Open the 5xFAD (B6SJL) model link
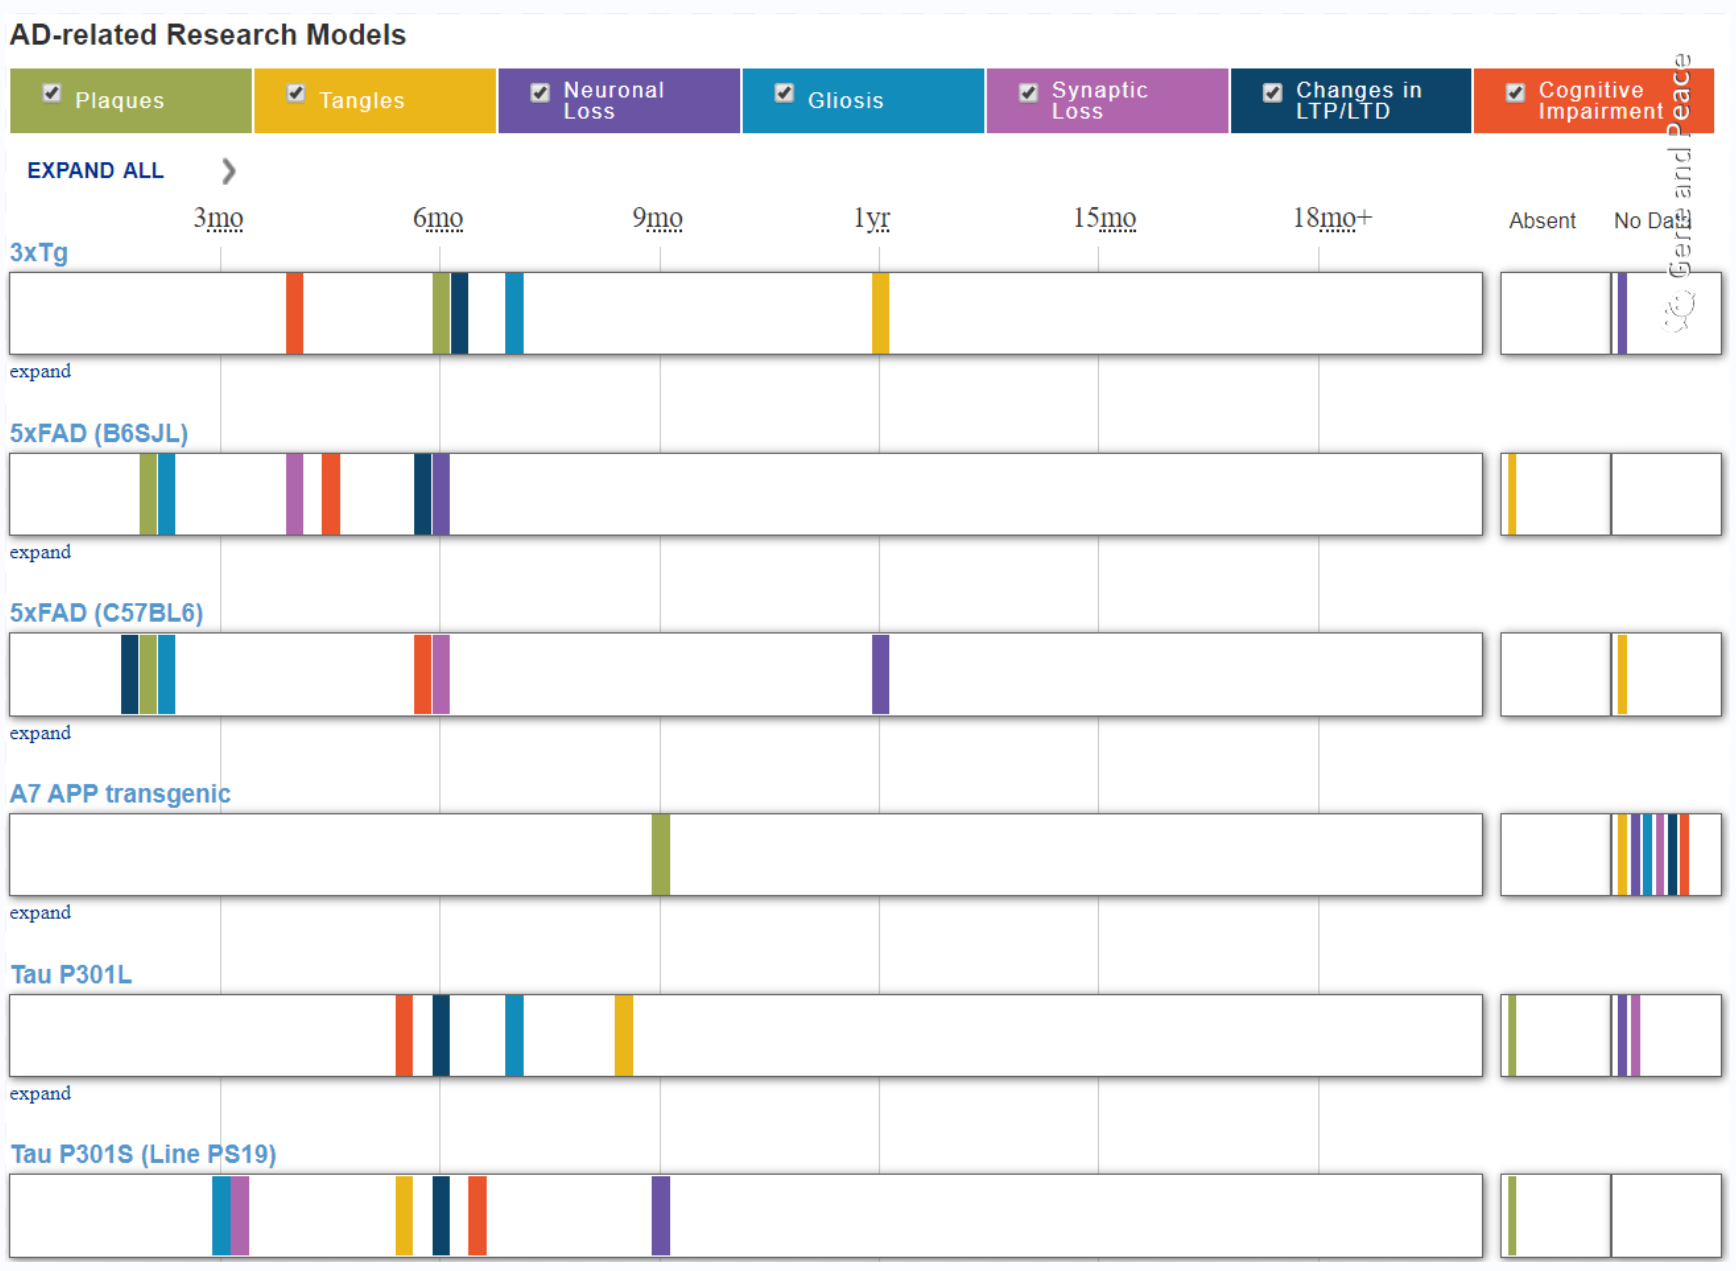 (x=99, y=433)
